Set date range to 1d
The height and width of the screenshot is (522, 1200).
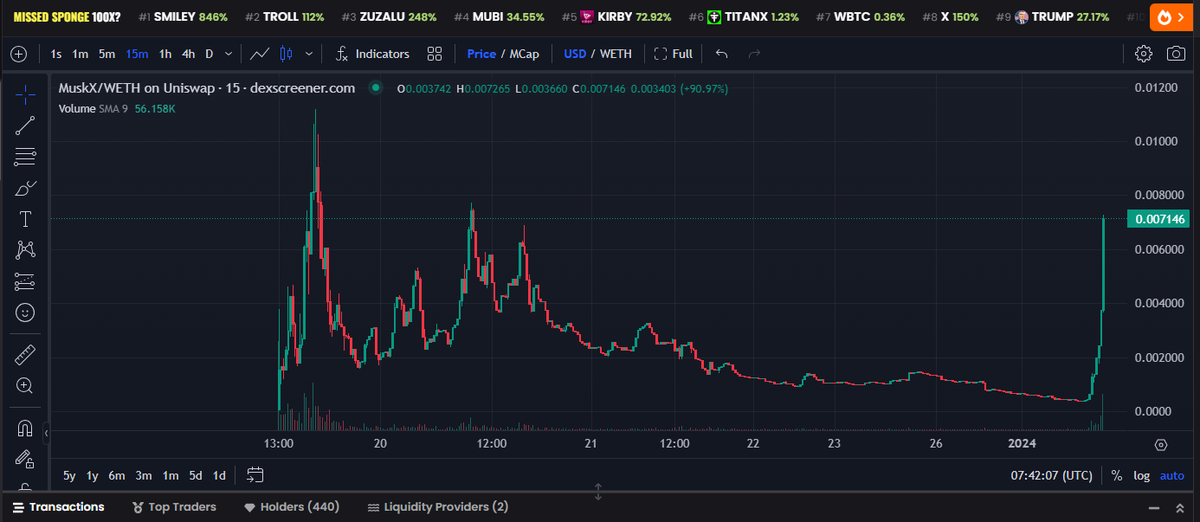click(x=218, y=475)
